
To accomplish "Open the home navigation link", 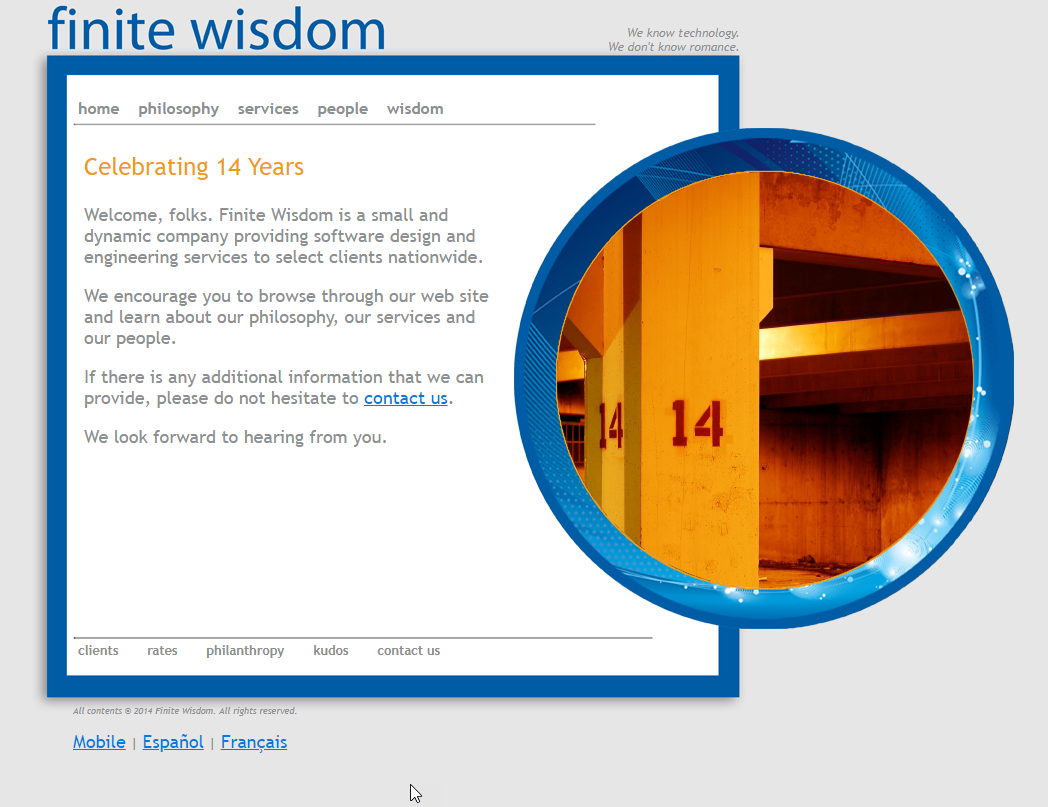I will point(98,108).
